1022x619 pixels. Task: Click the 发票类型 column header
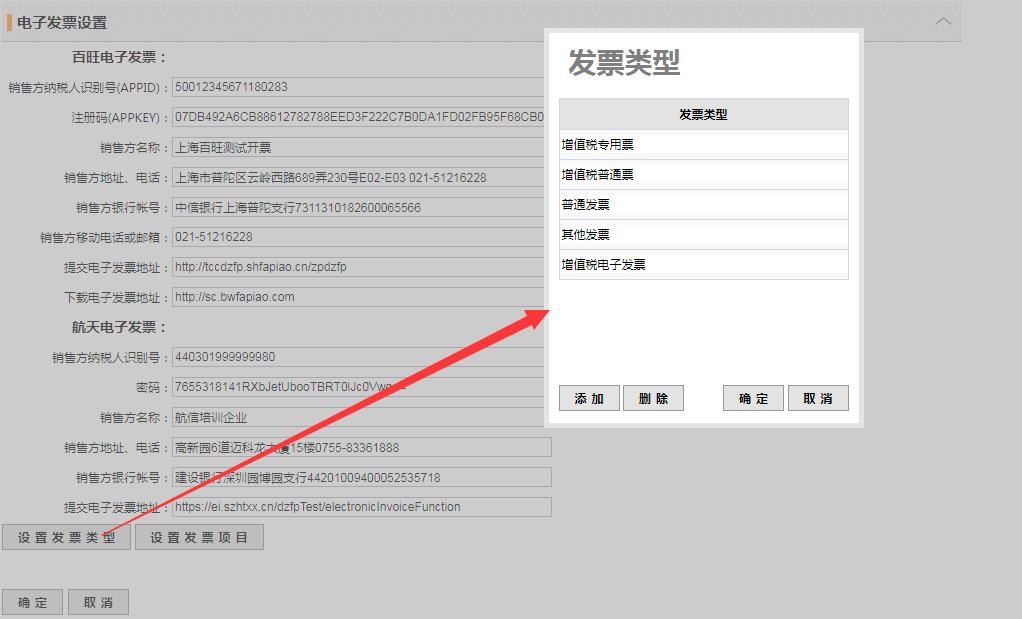point(703,115)
